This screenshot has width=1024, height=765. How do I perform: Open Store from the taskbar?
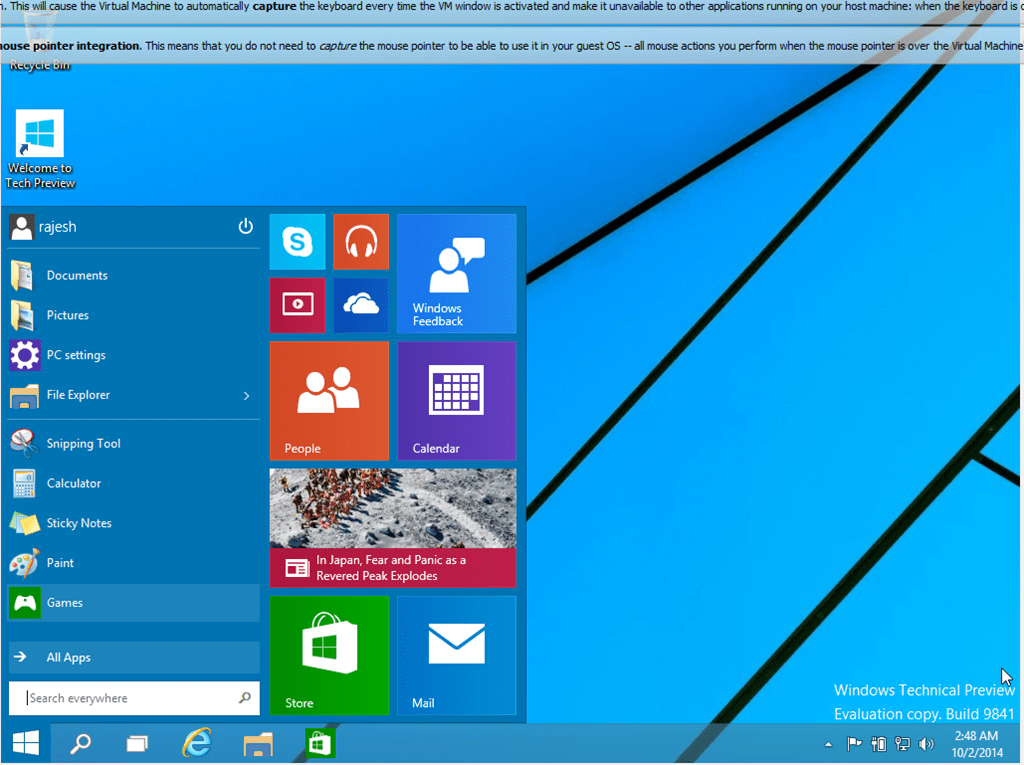pos(319,743)
